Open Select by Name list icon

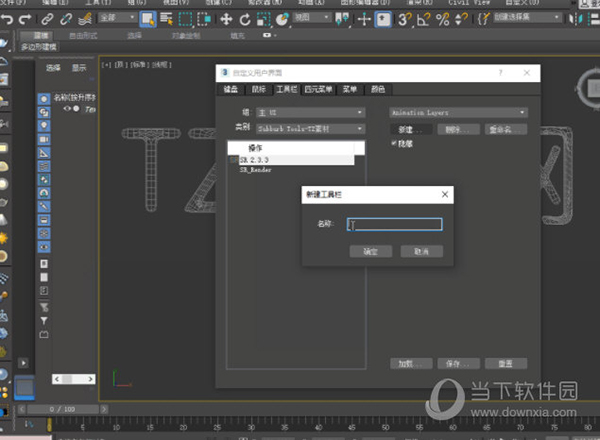point(166,19)
